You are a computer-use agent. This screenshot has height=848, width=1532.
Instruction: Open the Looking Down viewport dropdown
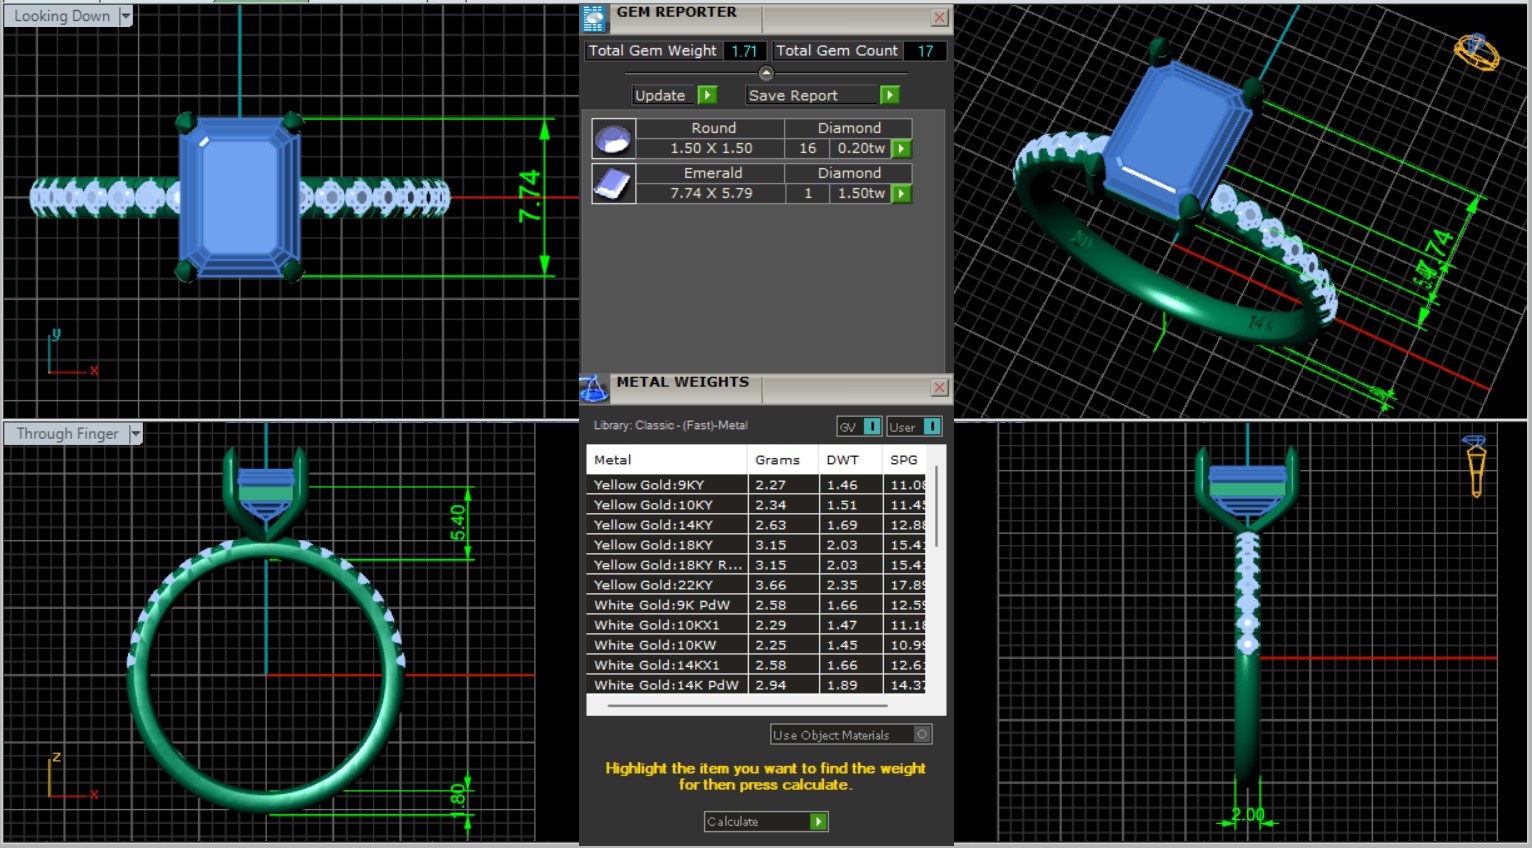125,16
